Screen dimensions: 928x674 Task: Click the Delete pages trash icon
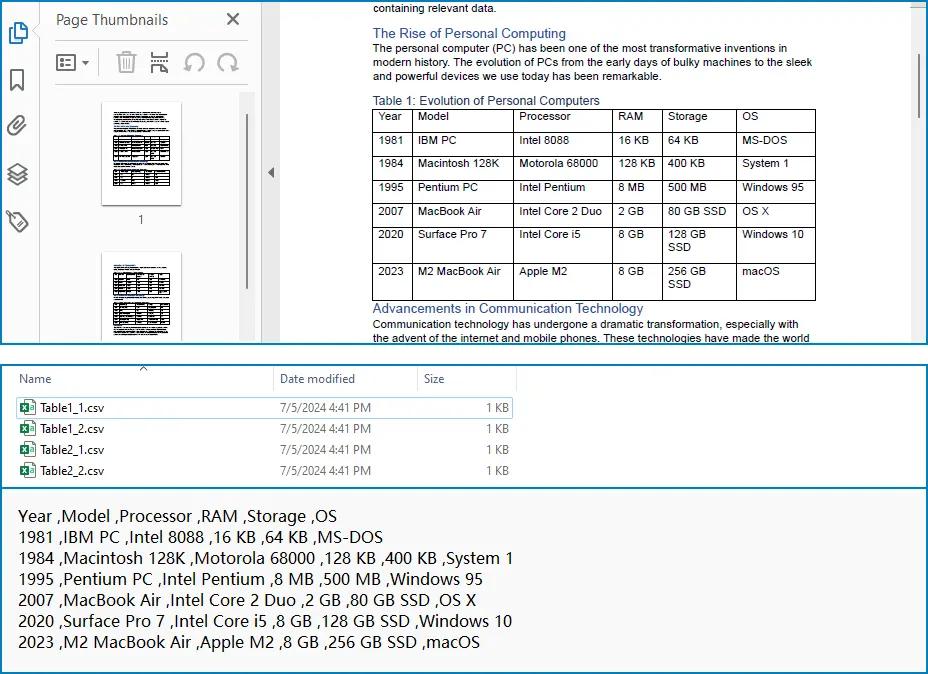126,62
